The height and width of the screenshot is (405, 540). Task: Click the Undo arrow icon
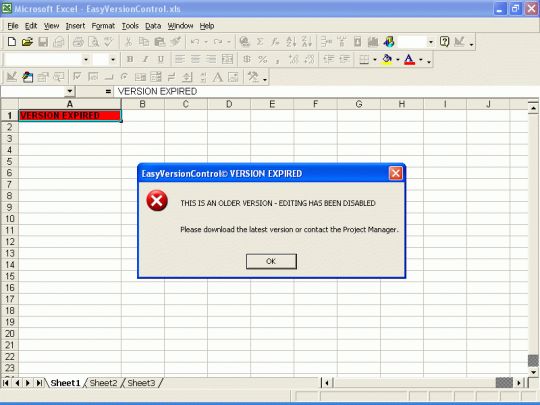[x=195, y=42]
